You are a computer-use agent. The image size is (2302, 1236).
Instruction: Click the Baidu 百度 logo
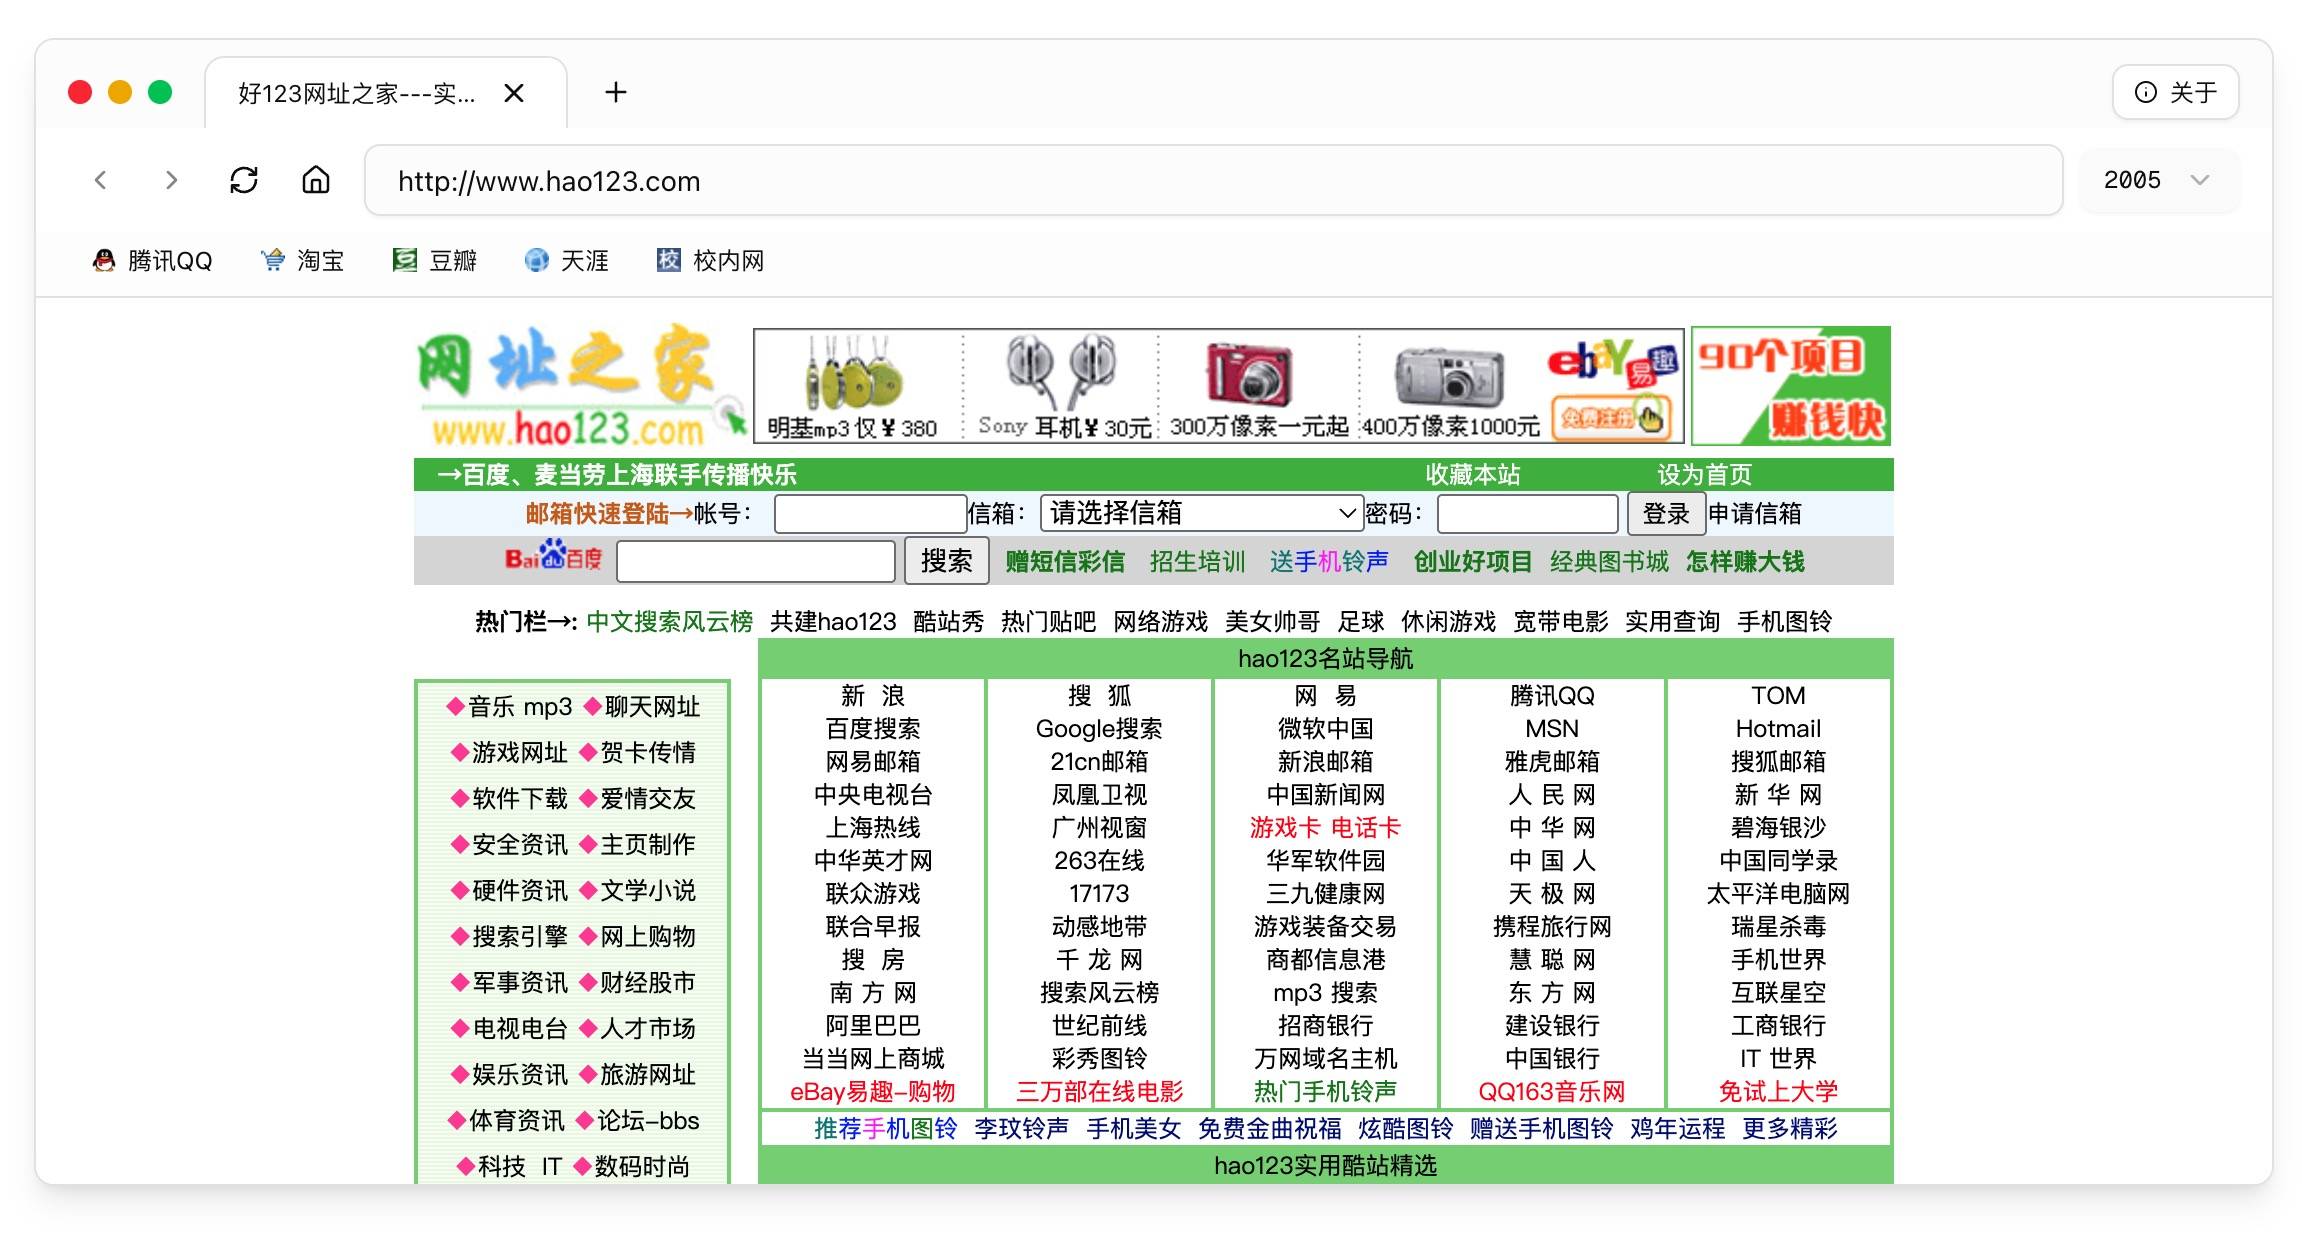click(x=553, y=557)
